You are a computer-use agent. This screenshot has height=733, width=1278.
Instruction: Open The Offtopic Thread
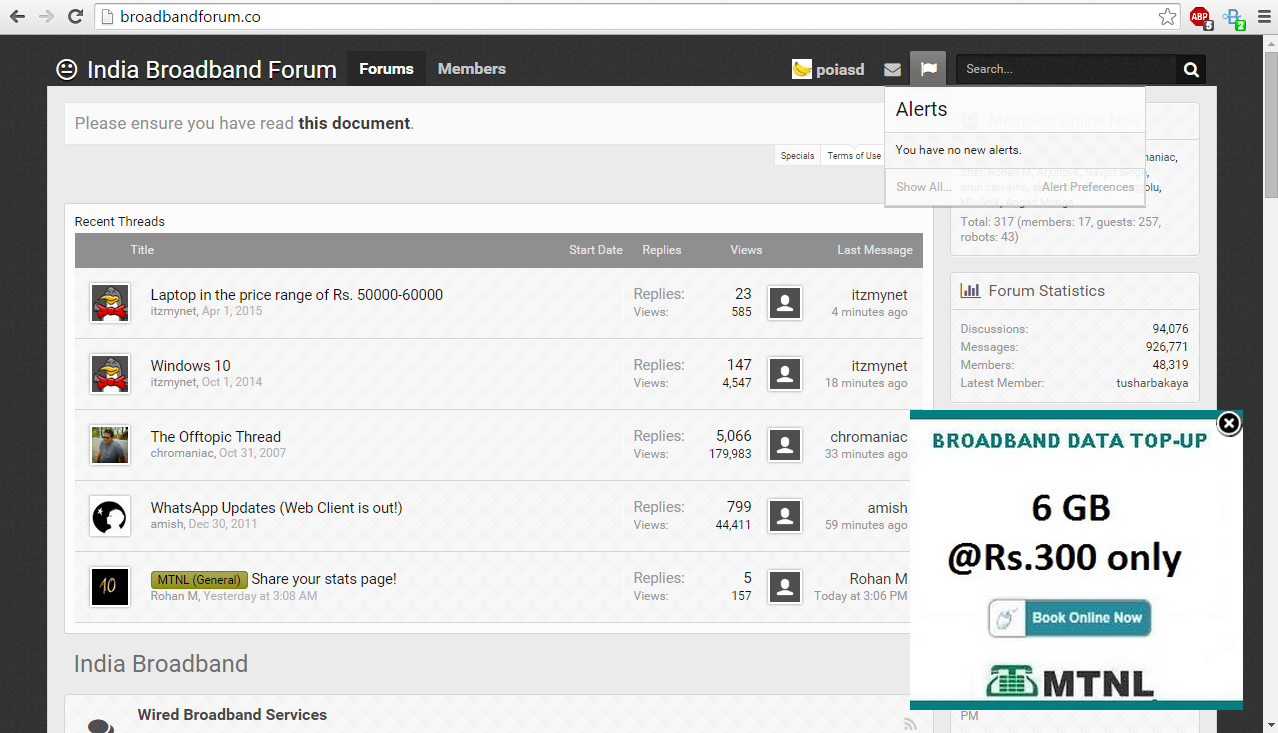pyautogui.click(x=215, y=436)
